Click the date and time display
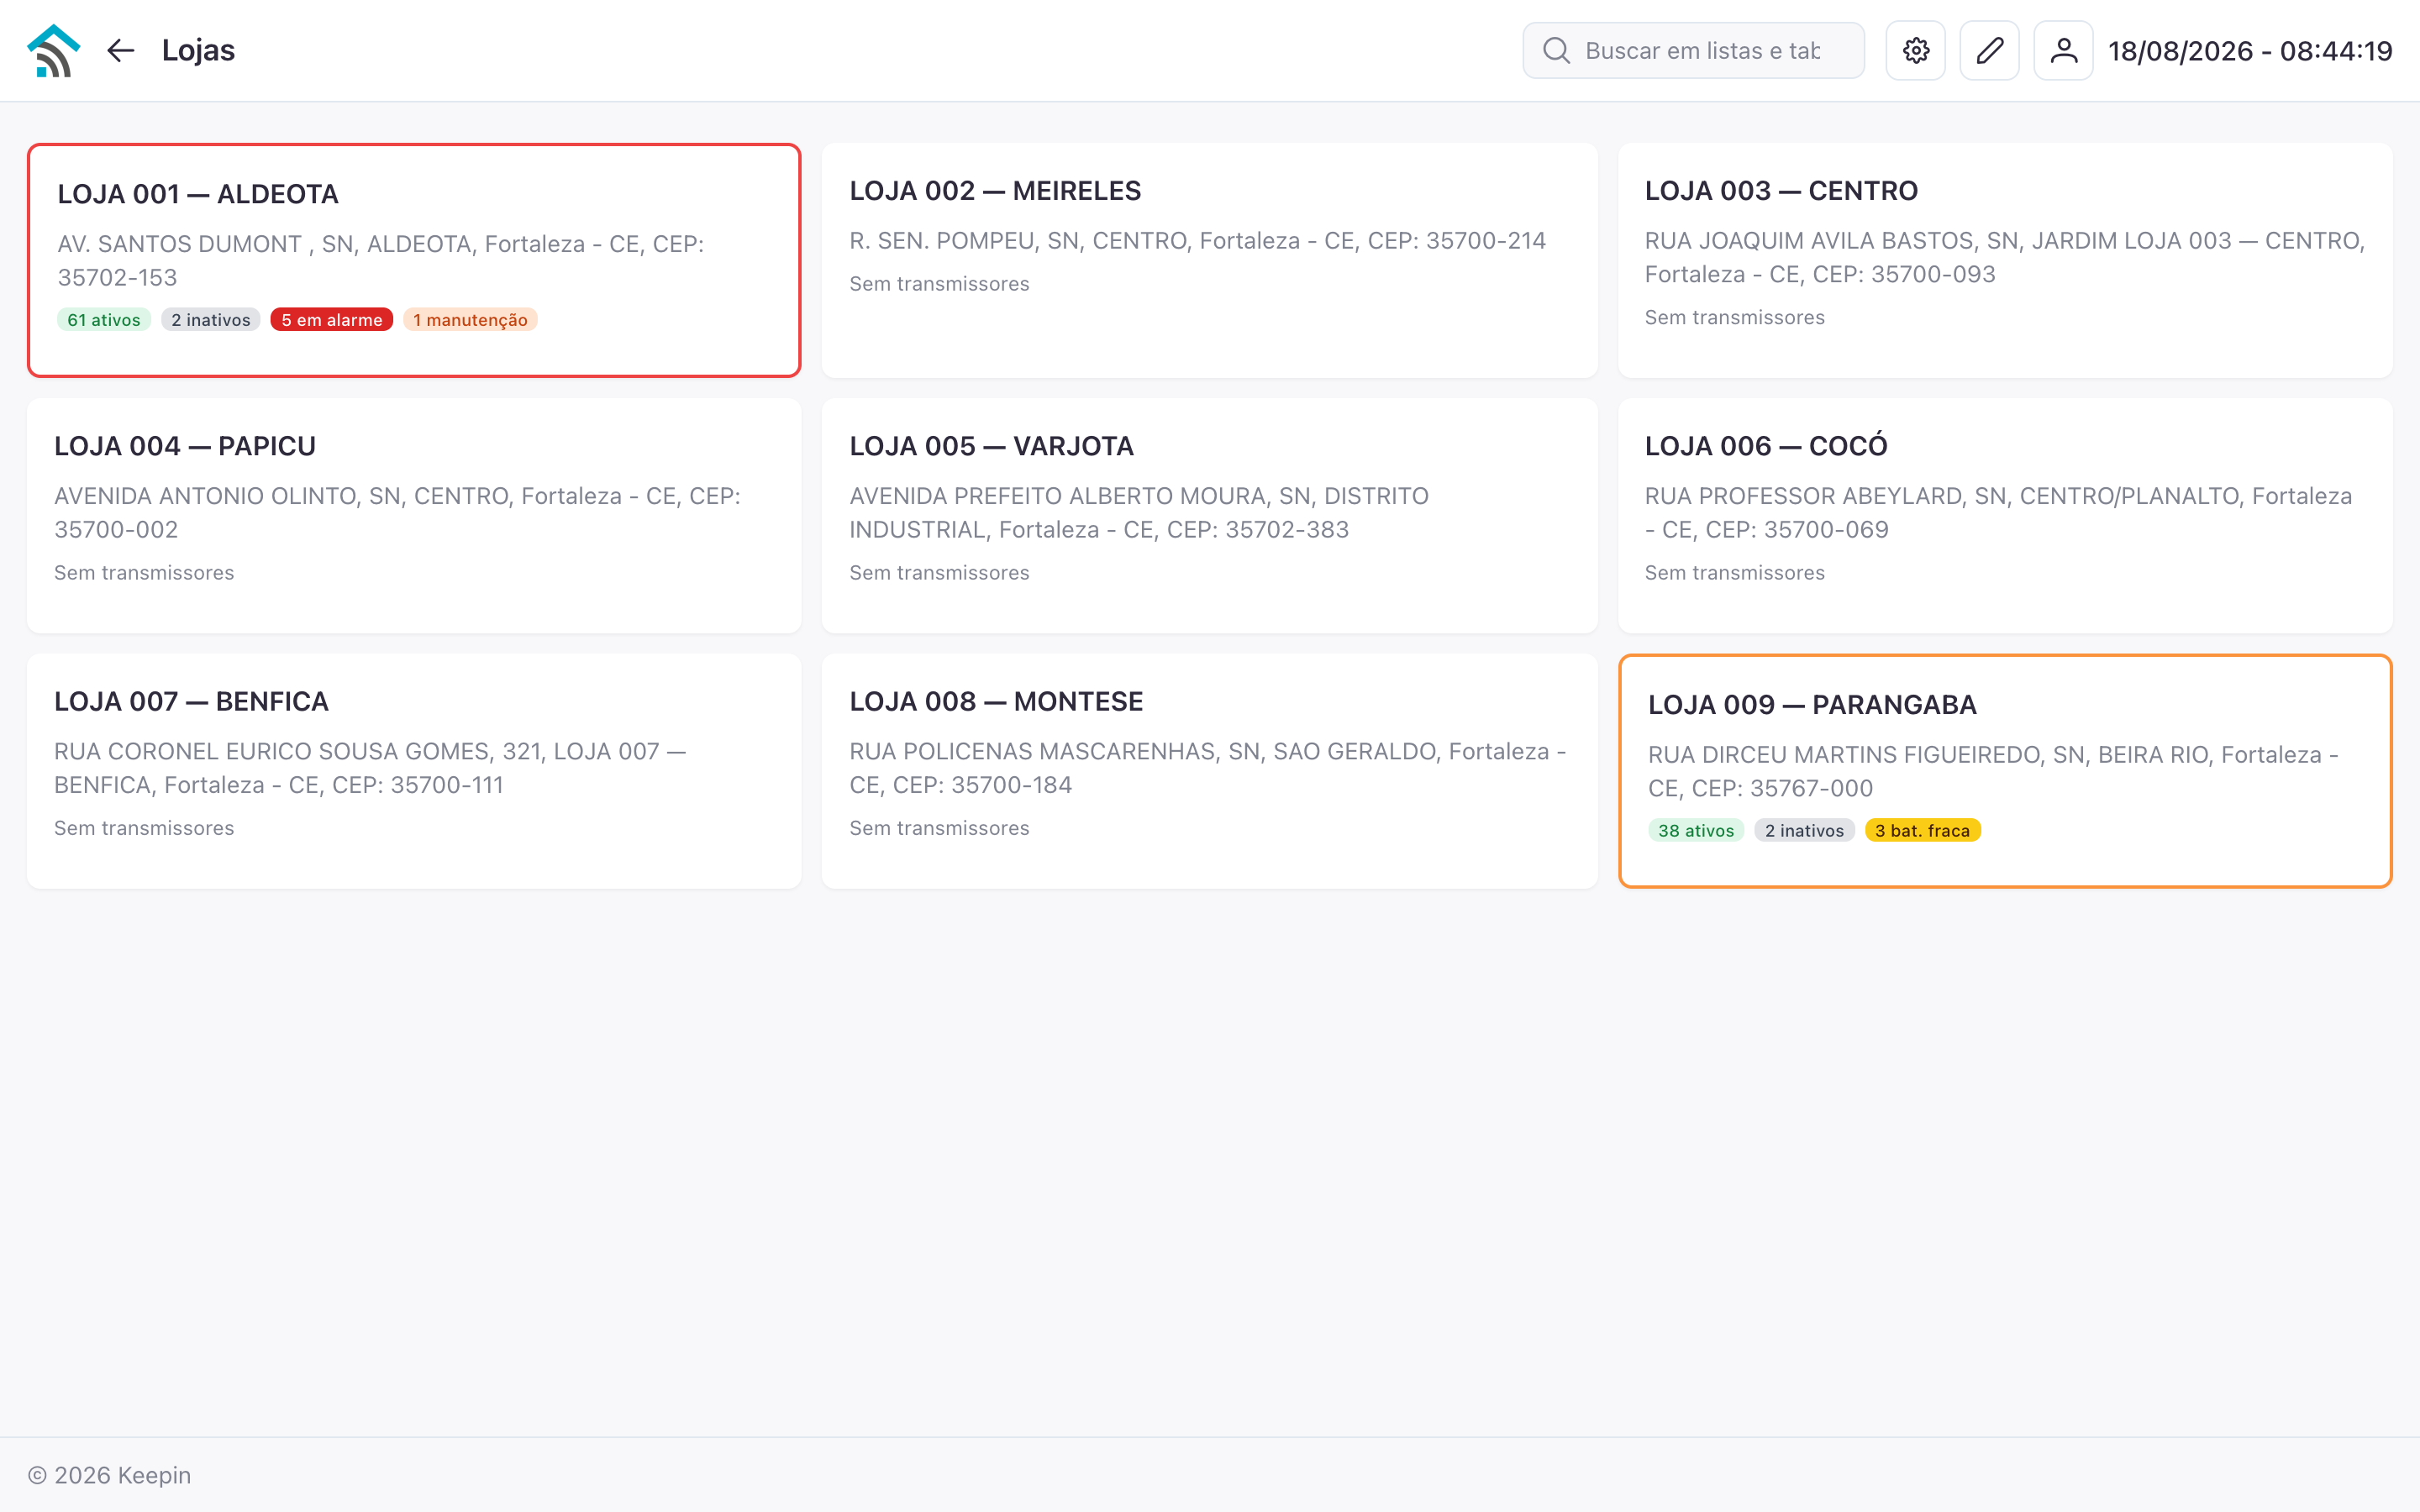Image resolution: width=2420 pixels, height=1512 pixels. pyautogui.click(x=2250, y=51)
